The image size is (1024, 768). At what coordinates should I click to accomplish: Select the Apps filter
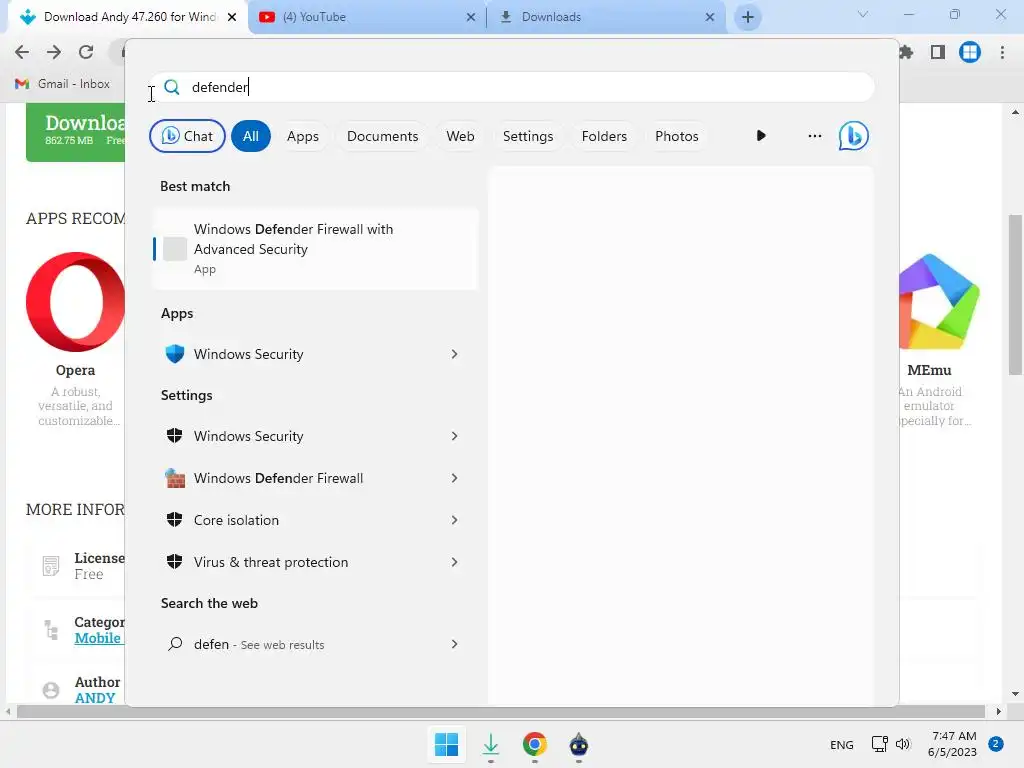coord(303,136)
